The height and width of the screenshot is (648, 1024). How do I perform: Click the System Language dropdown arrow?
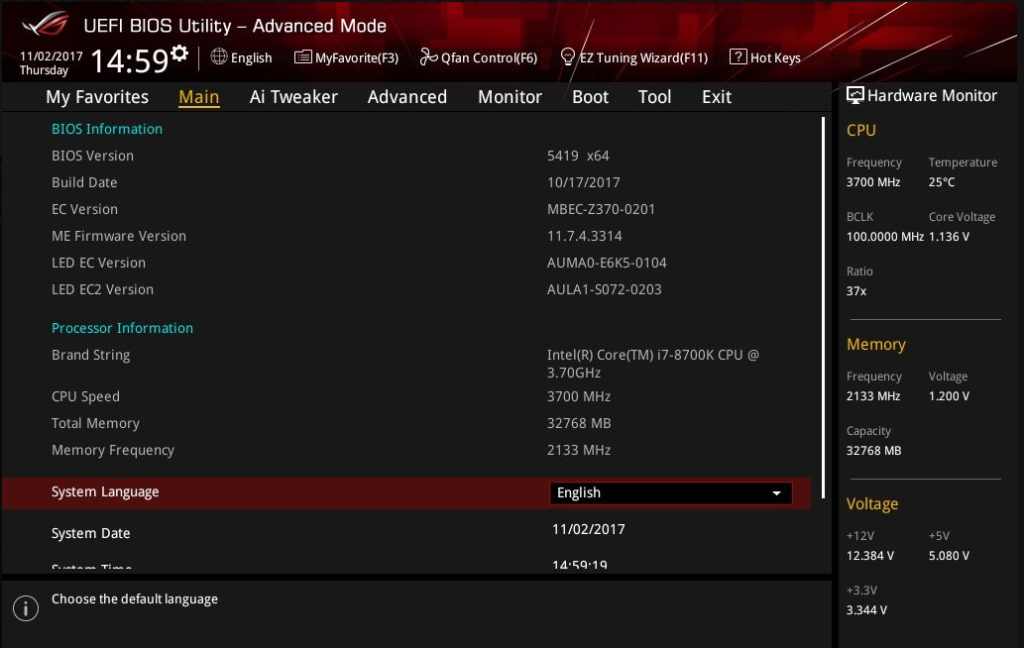click(776, 493)
